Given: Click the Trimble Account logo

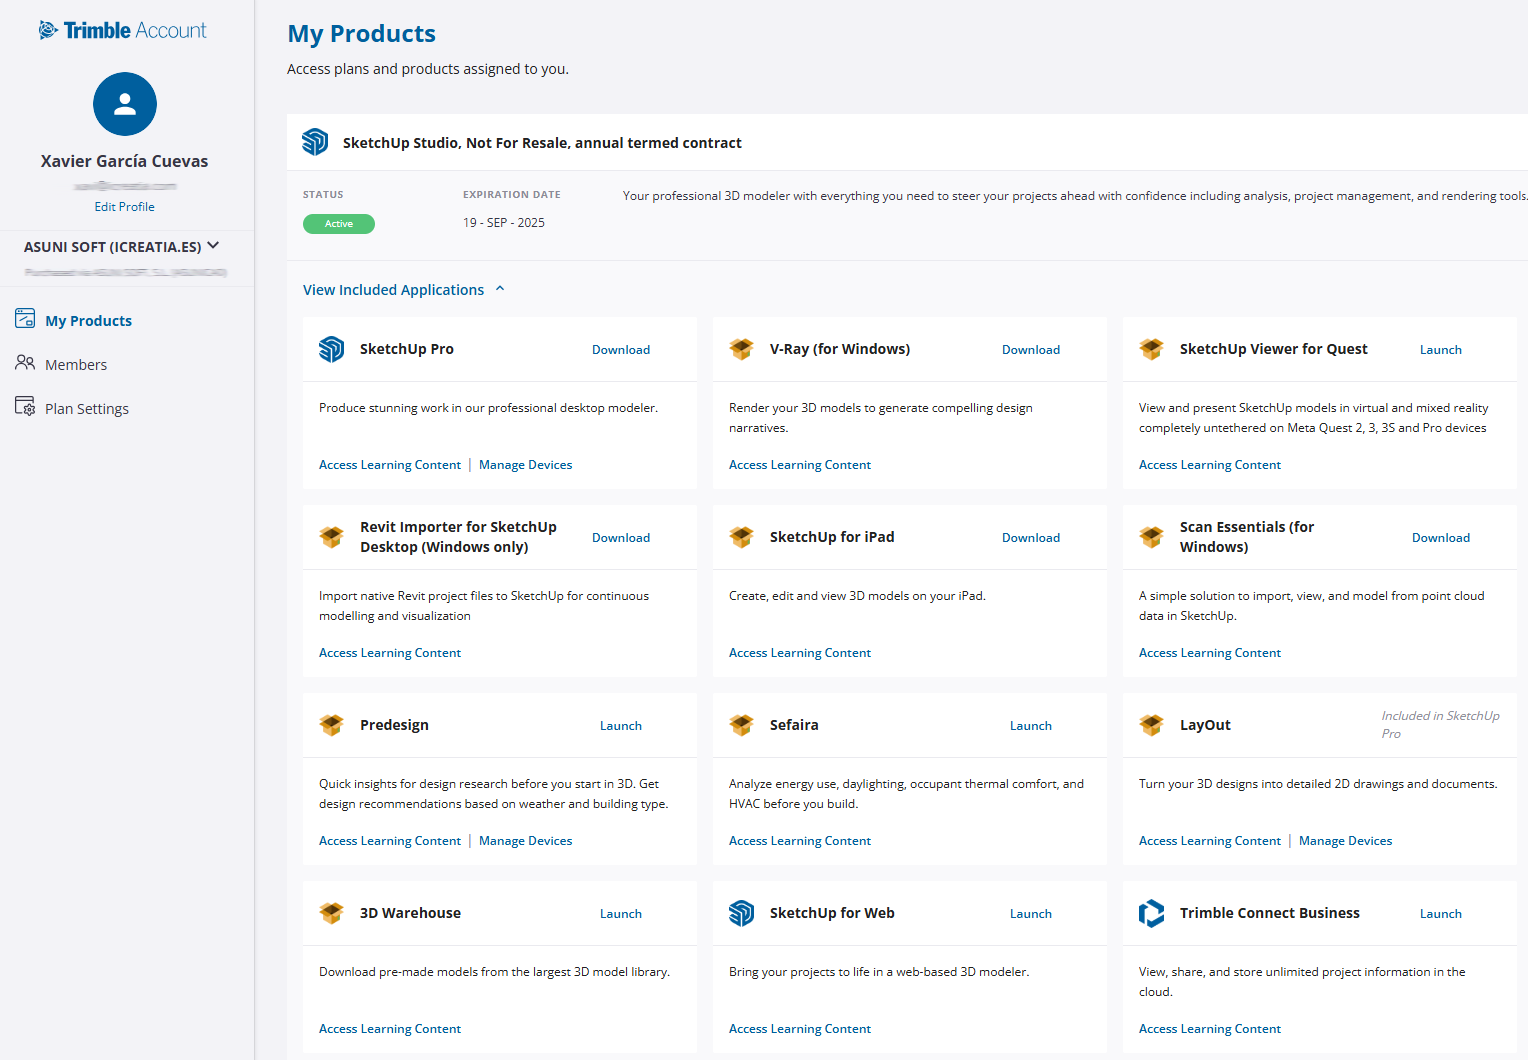Looking at the screenshot, I should pyautogui.click(x=123, y=30).
